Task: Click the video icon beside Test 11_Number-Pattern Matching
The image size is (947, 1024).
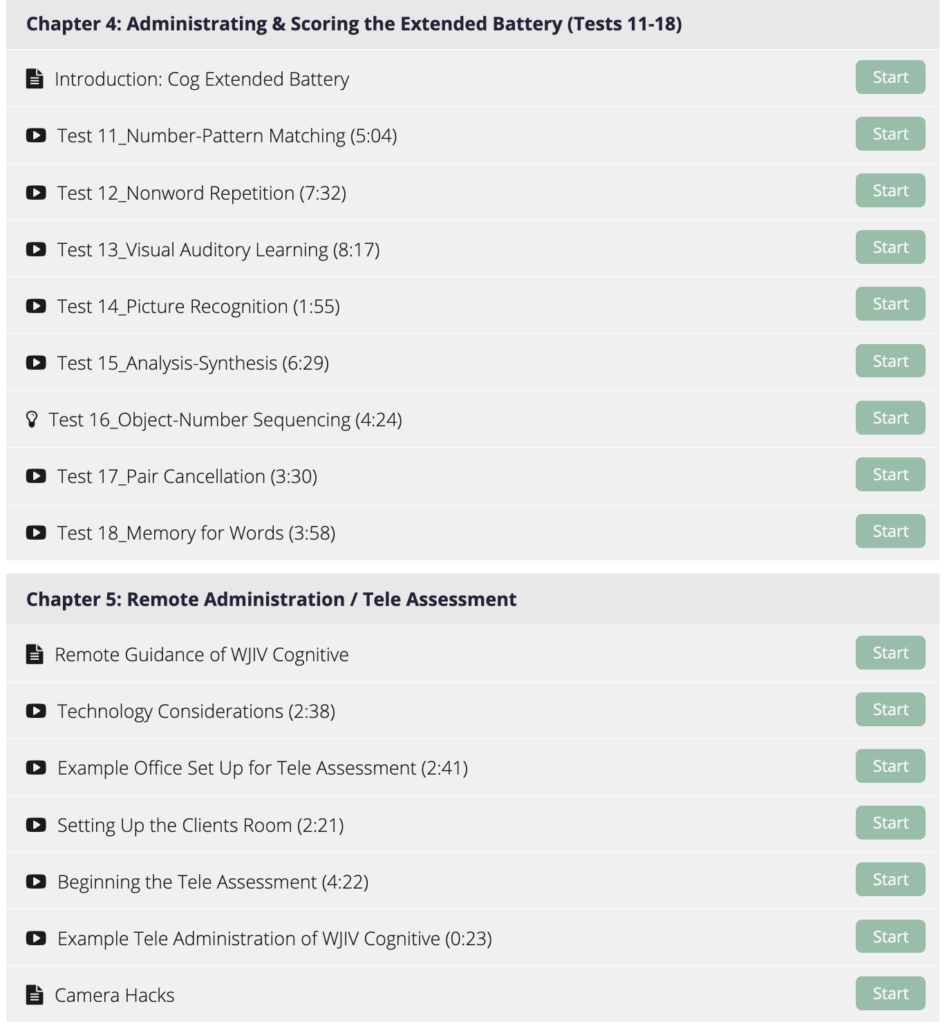Action: point(36,135)
